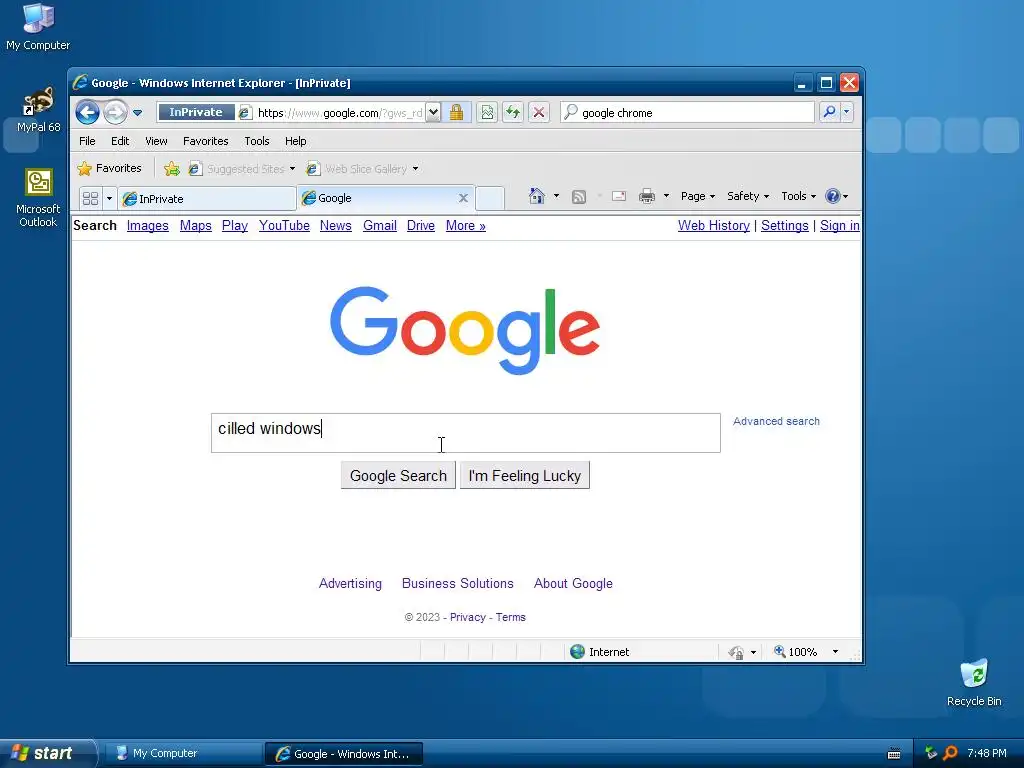The image size is (1024, 768).
Task: Switch to the InPrivate tab
Action: pyautogui.click(x=207, y=199)
